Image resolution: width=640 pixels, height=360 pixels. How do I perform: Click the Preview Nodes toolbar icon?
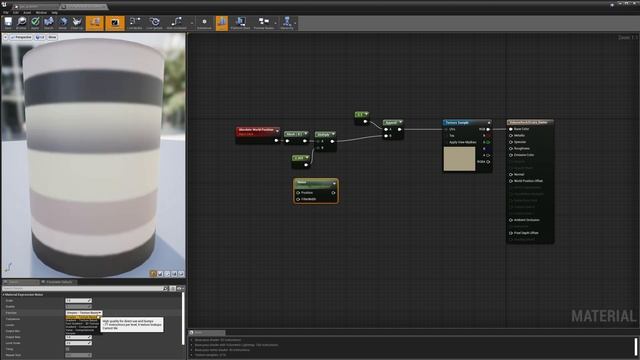point(264,23)
